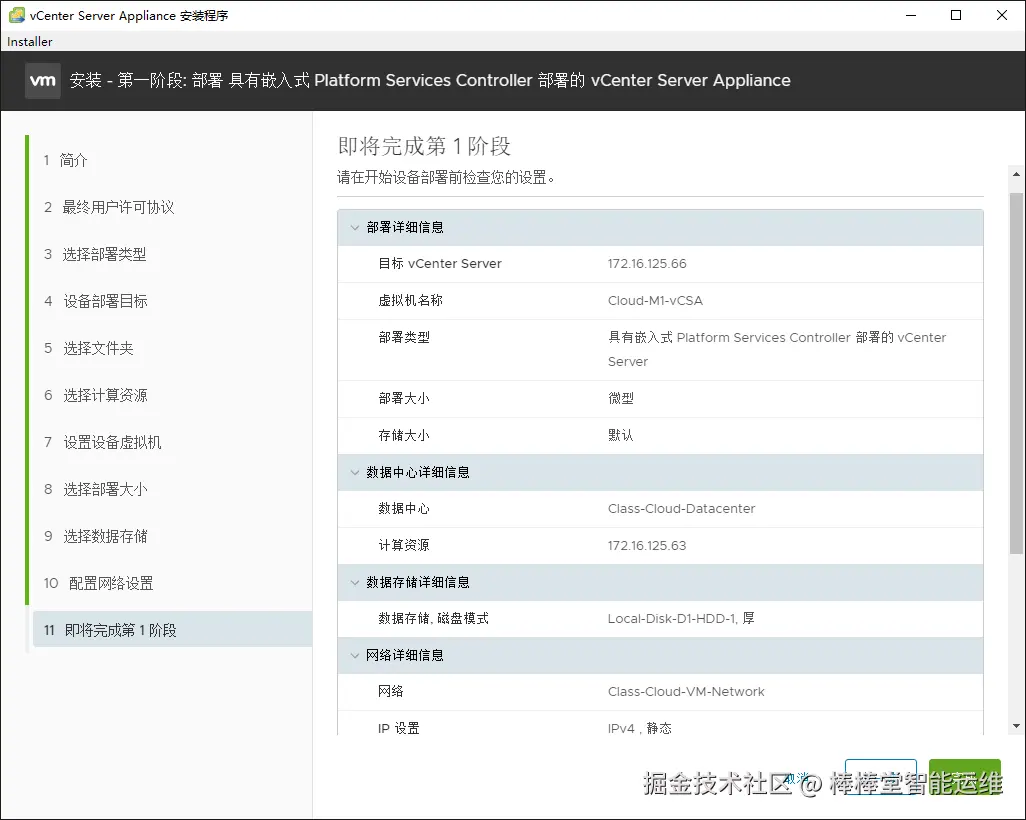Viewport: 1026px width, 820px height.
Task: Click the value Class-Cloud-VM-Network
Action: [686, 691]
